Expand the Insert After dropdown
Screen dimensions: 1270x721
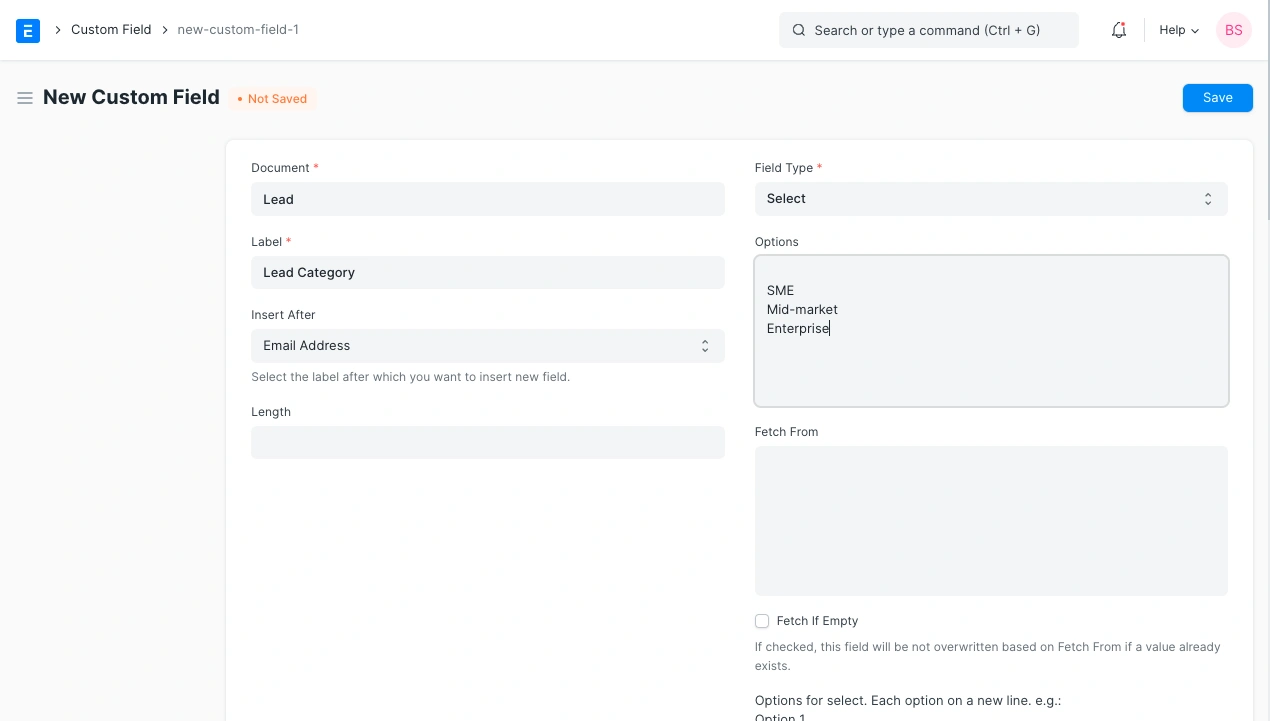pyautogui.click(x=487, y=346)
